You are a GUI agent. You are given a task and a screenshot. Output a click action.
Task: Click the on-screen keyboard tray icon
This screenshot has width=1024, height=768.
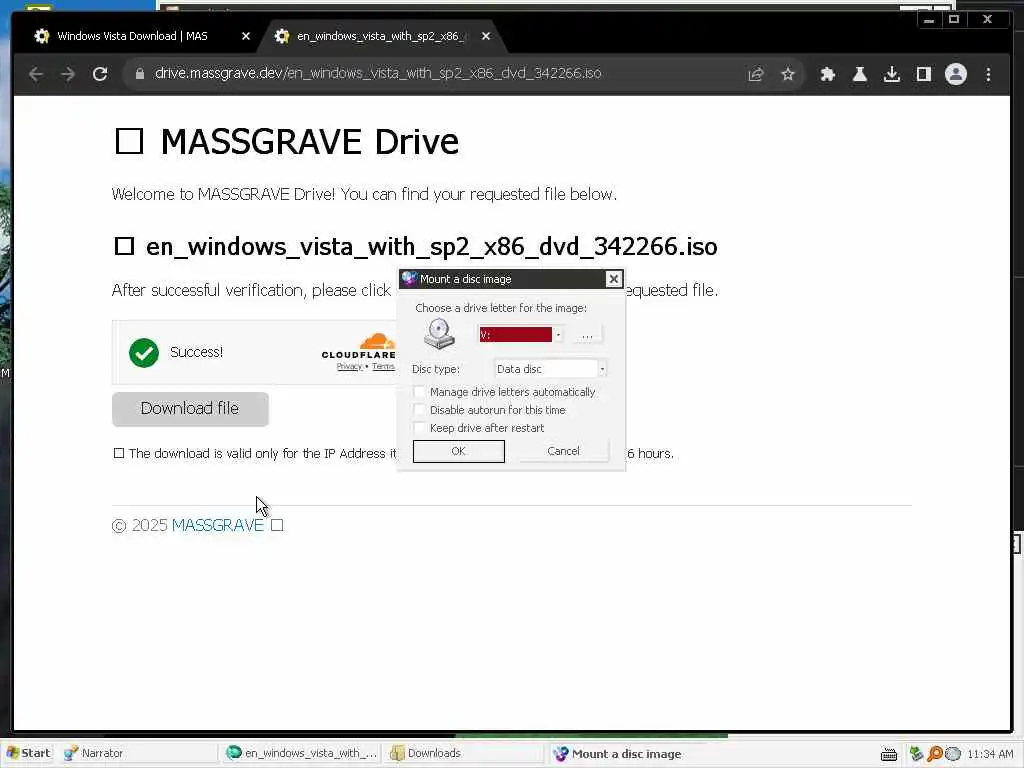889,754
